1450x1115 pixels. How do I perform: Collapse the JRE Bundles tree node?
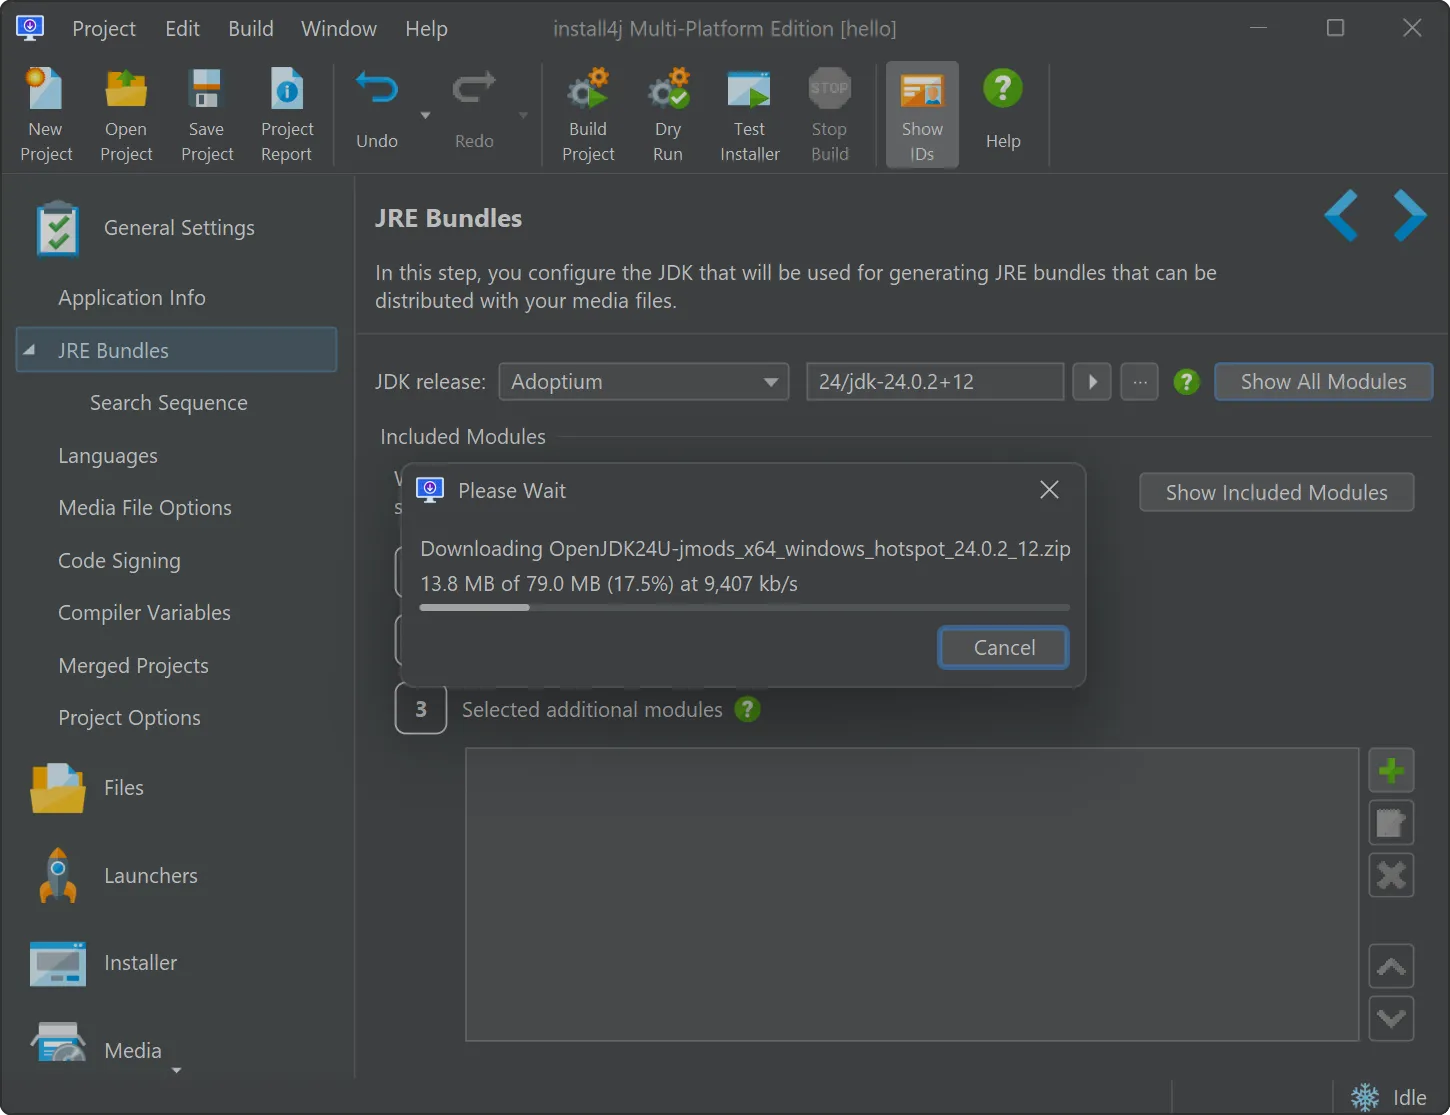pyautogui.click(x=29, y=350)
